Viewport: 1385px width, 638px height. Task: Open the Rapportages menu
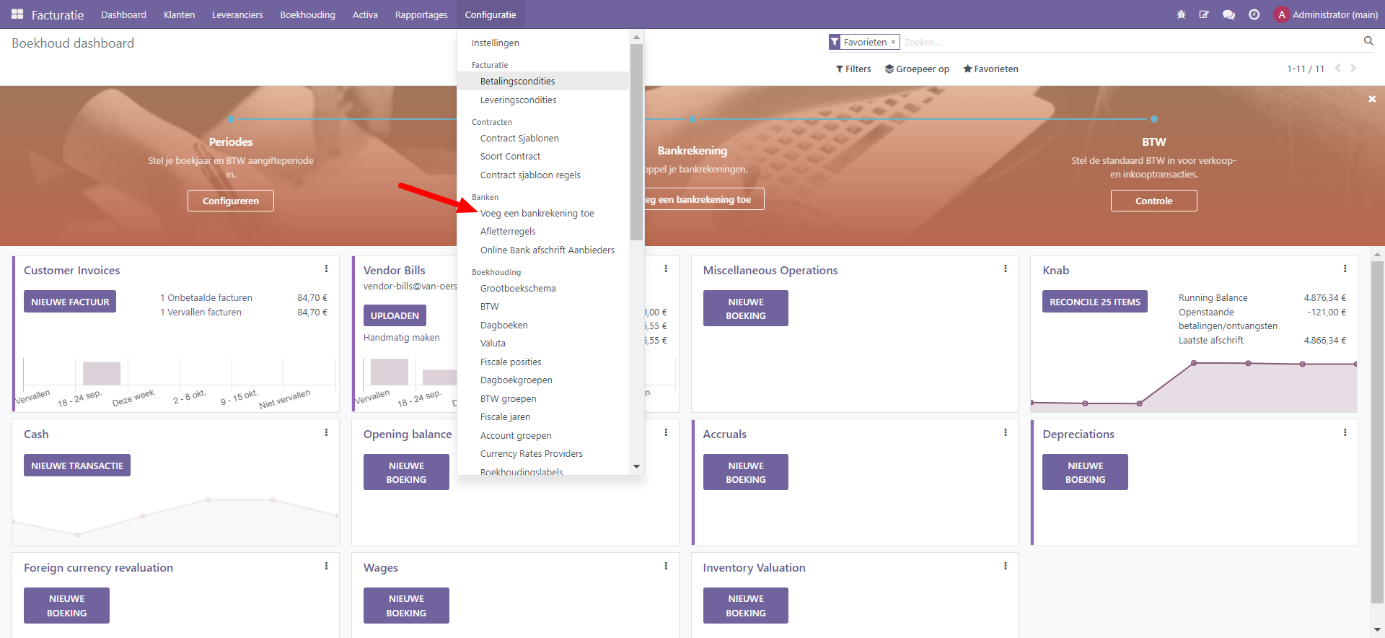pyautogui.click(x=421, y=15)
